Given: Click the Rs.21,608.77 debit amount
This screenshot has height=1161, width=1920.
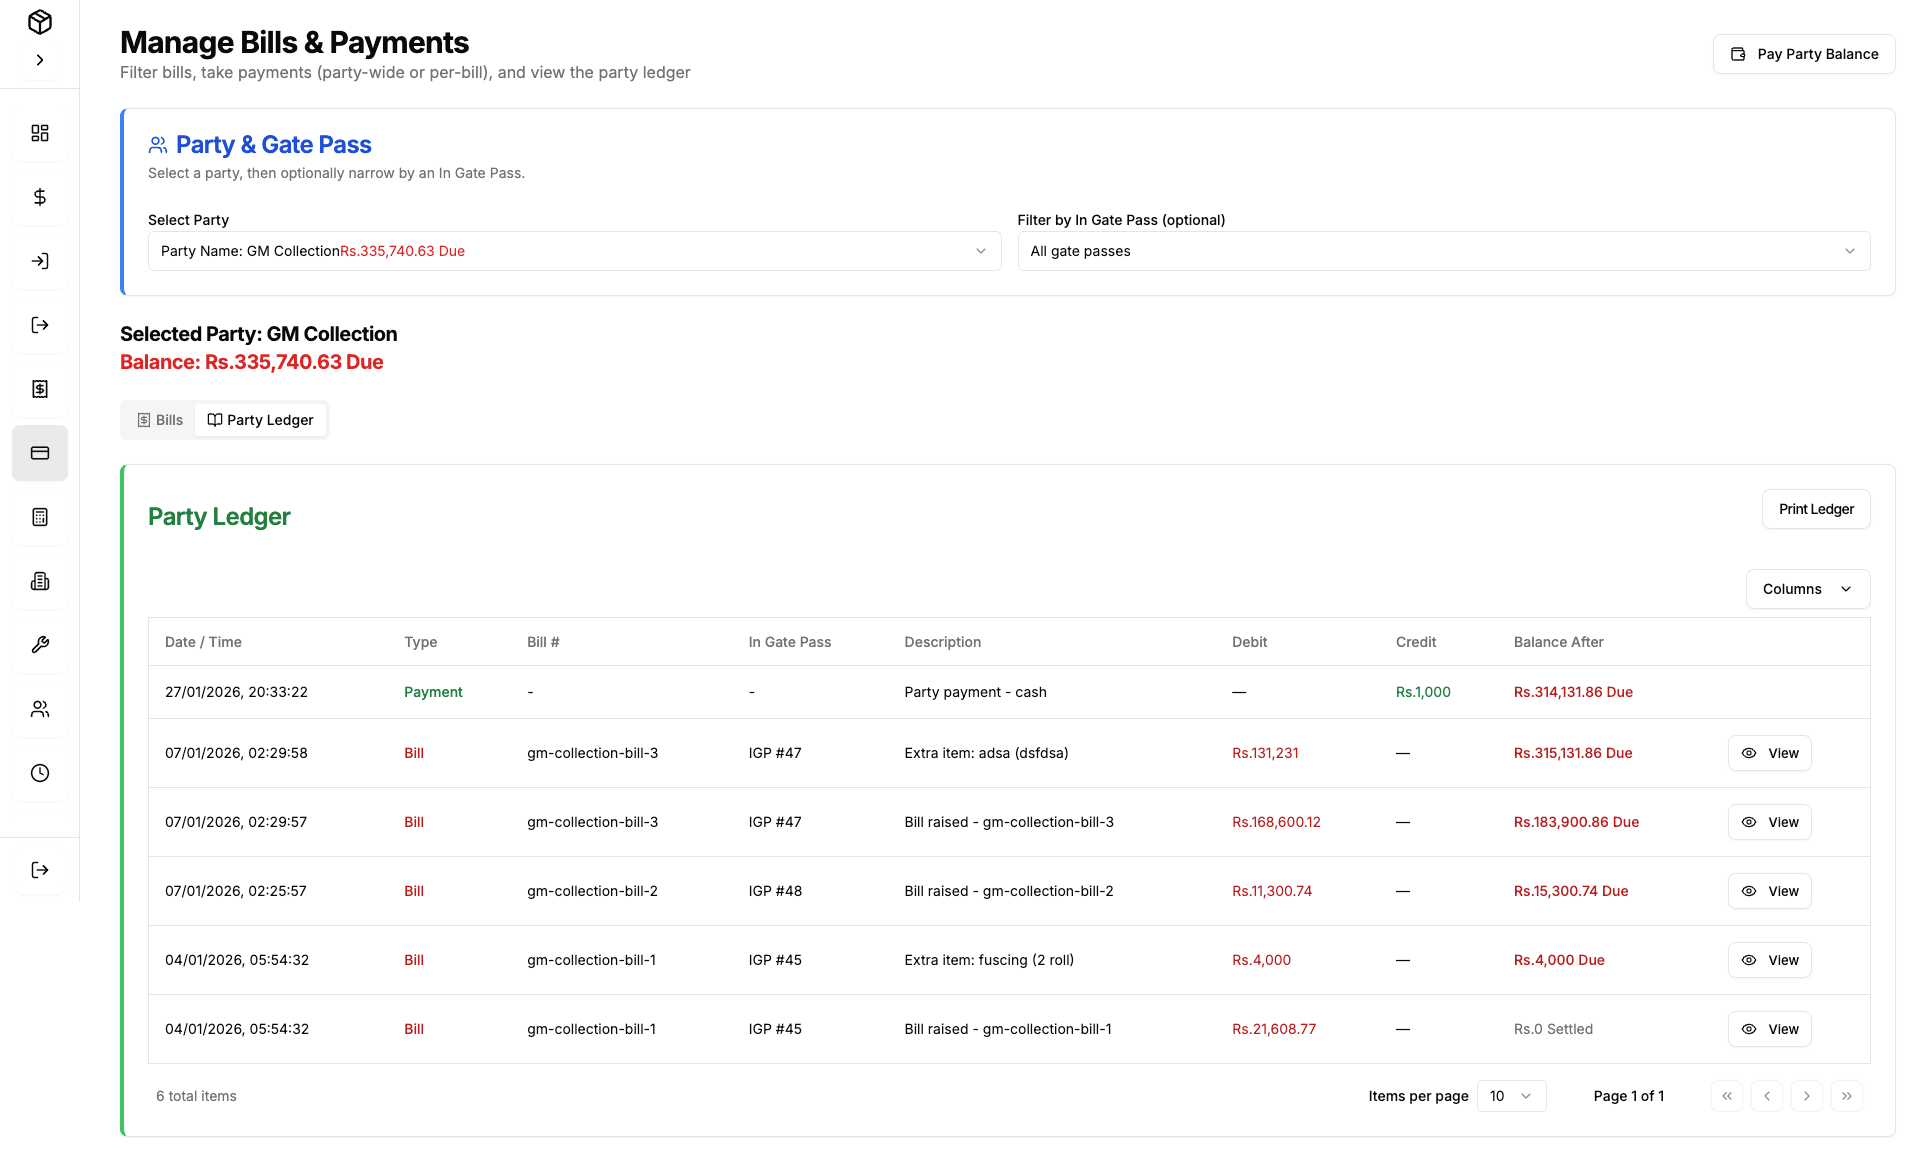Looking at the screenshot, I should tap(1274, 1029).
